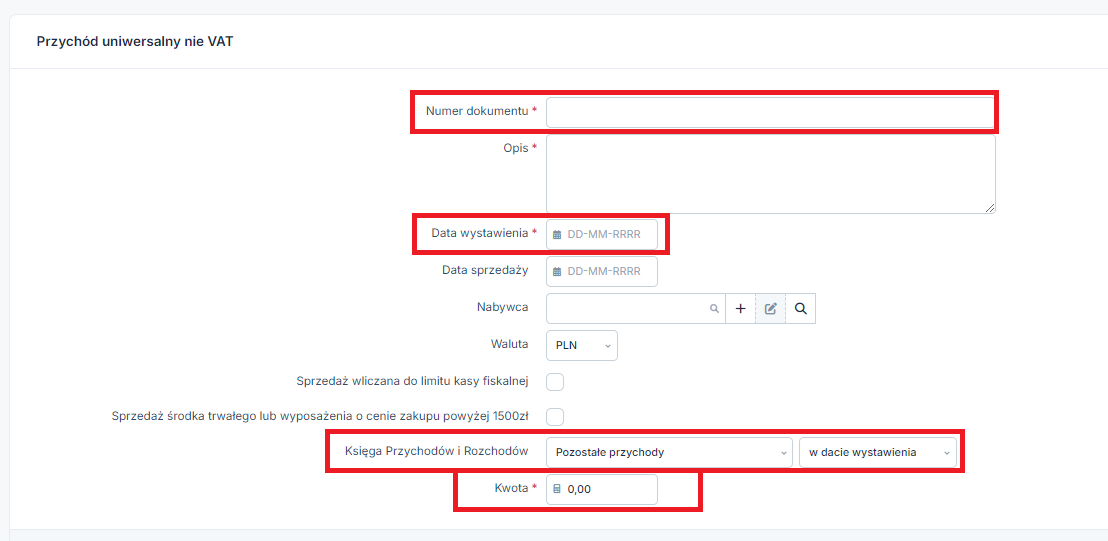Viewport: 1108px width, 541px height.
Task: Enable sprzedaż wliczana do limitu kasy fiskalnej
Action: [555, 381]
